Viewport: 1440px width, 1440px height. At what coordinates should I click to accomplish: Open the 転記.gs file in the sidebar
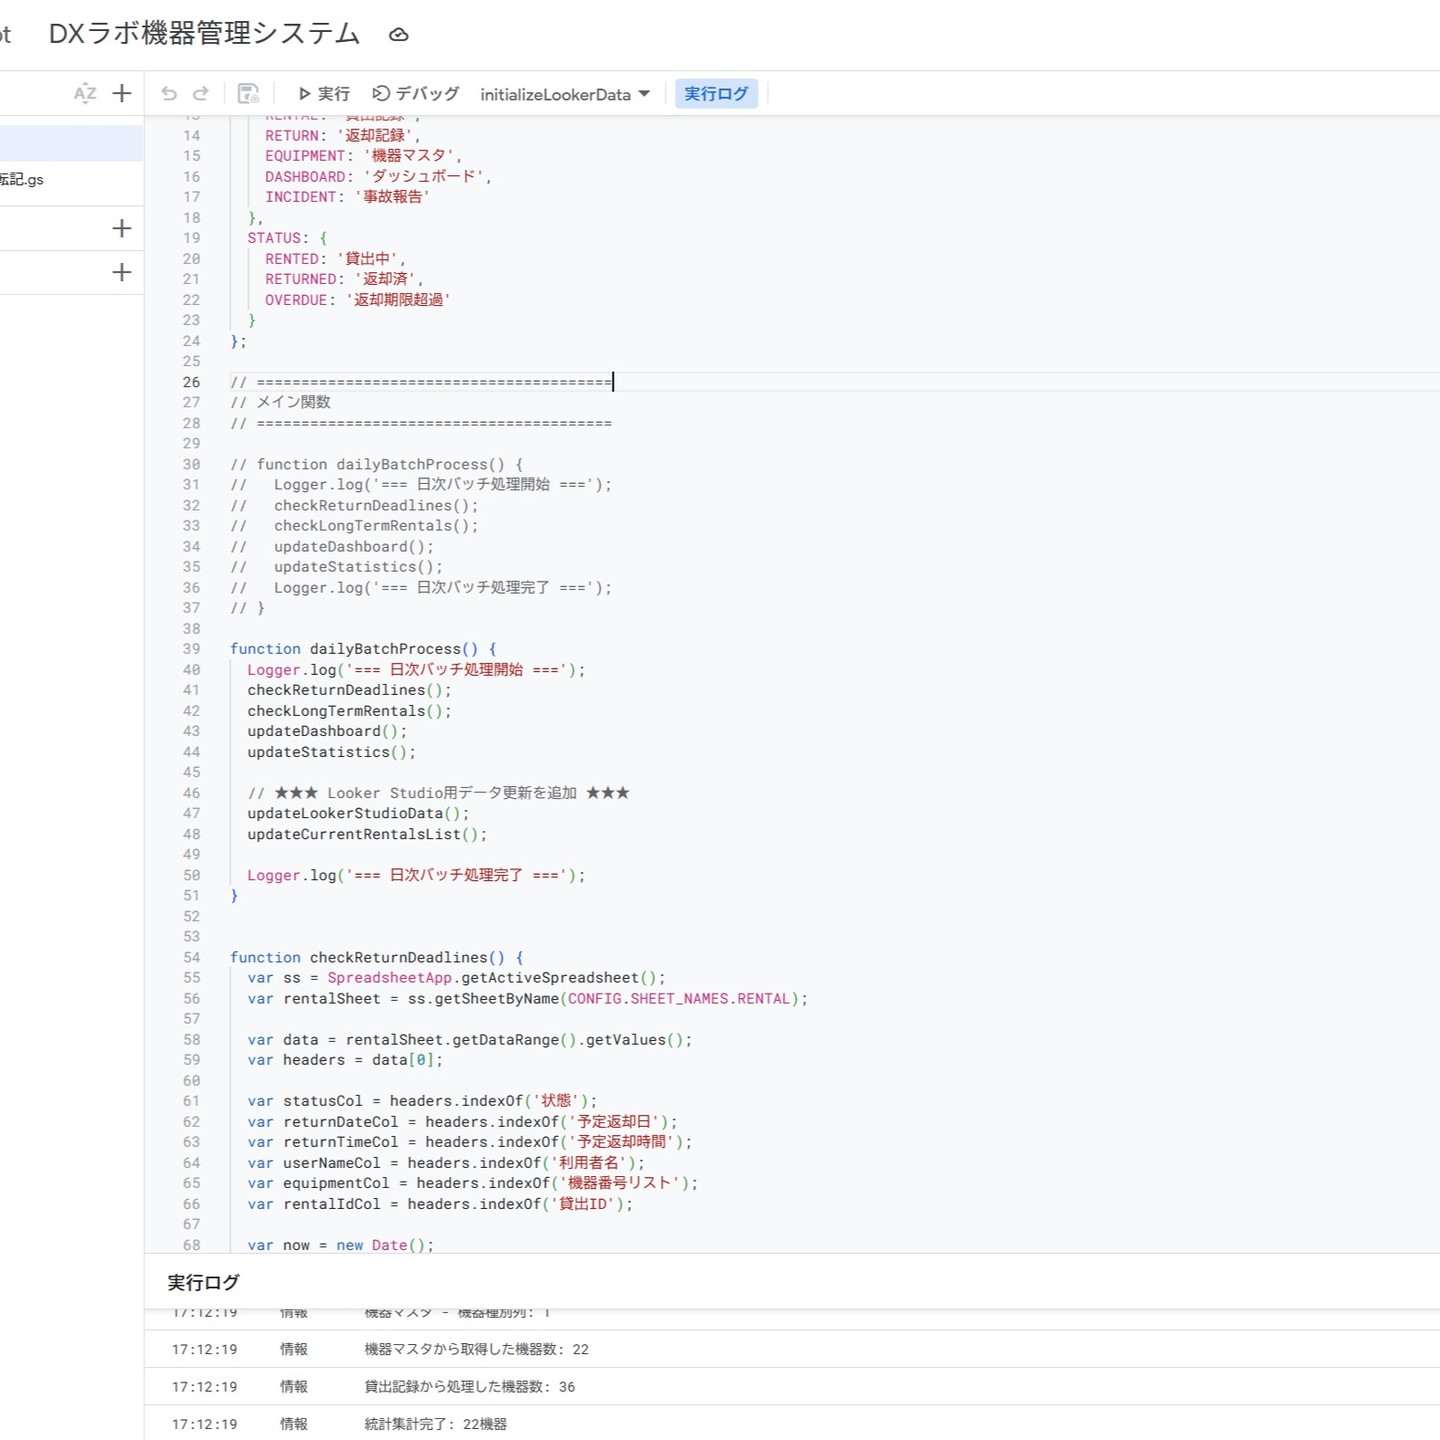(x=40, y=181)
